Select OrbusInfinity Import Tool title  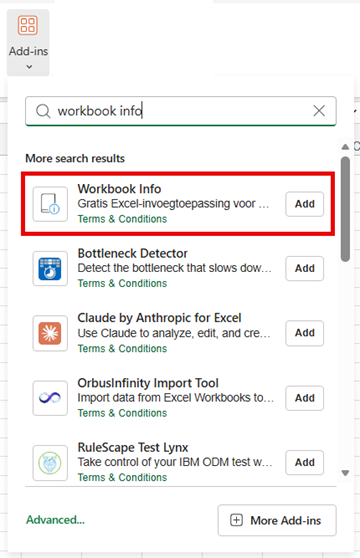point(148,383)
